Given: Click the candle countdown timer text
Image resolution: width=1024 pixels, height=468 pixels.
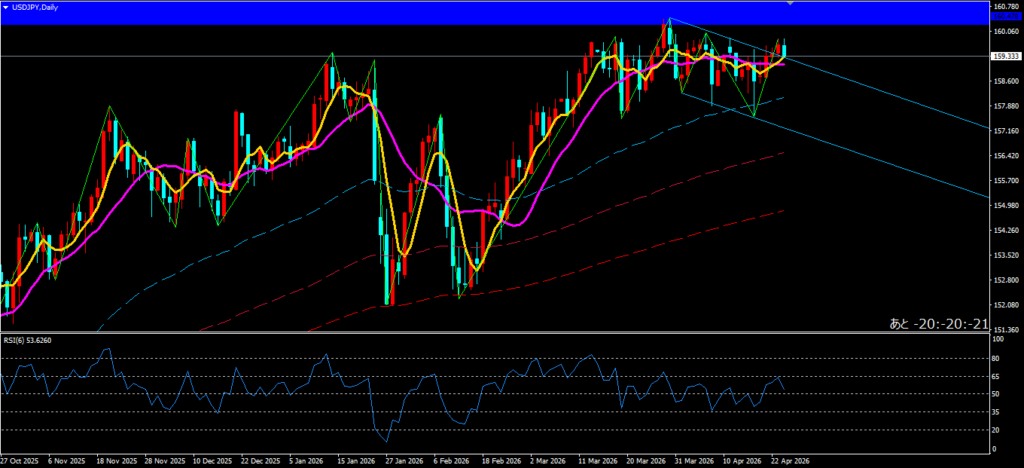Looking at the screenshot, I should coord(938,323).
